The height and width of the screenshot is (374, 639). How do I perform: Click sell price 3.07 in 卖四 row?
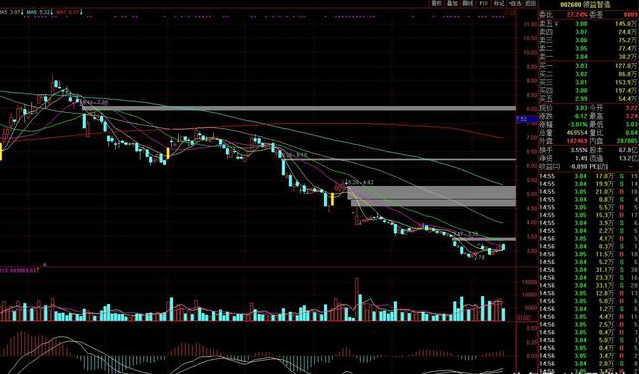pyautogui.click(x=581, y=32)
